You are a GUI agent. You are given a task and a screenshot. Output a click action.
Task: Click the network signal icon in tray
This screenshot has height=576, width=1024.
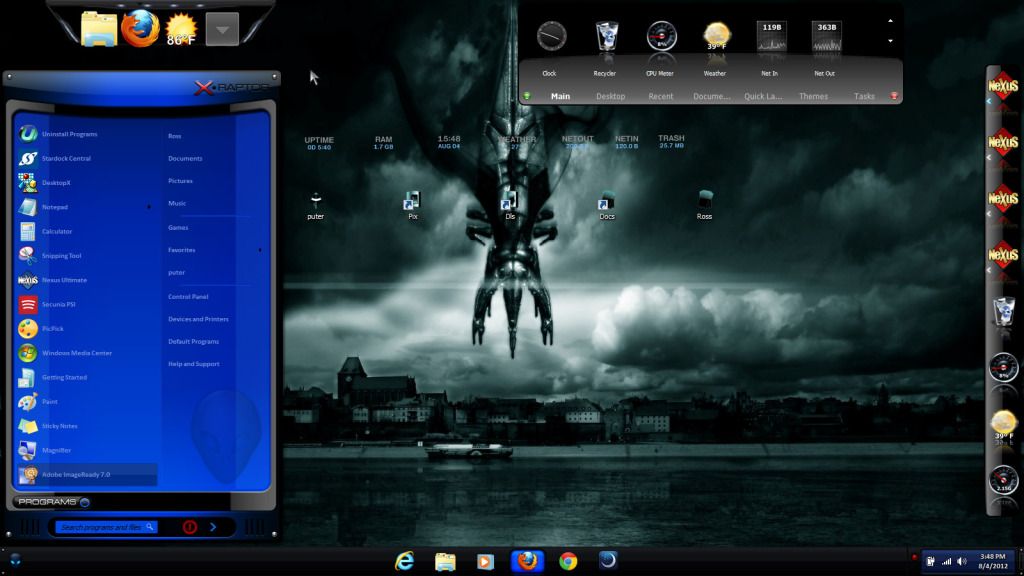click(946, 561)
